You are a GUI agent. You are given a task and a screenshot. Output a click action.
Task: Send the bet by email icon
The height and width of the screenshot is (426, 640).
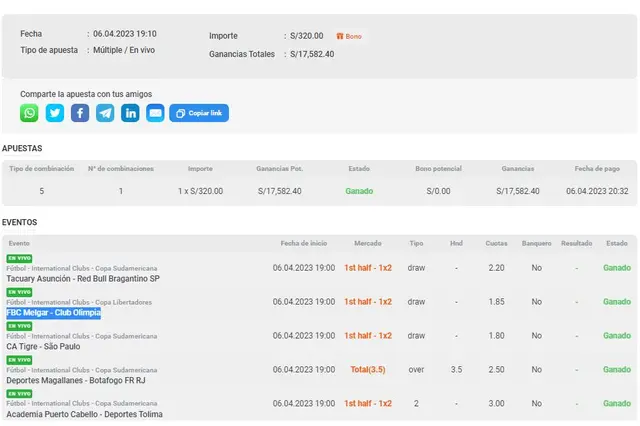pos(155,113)
